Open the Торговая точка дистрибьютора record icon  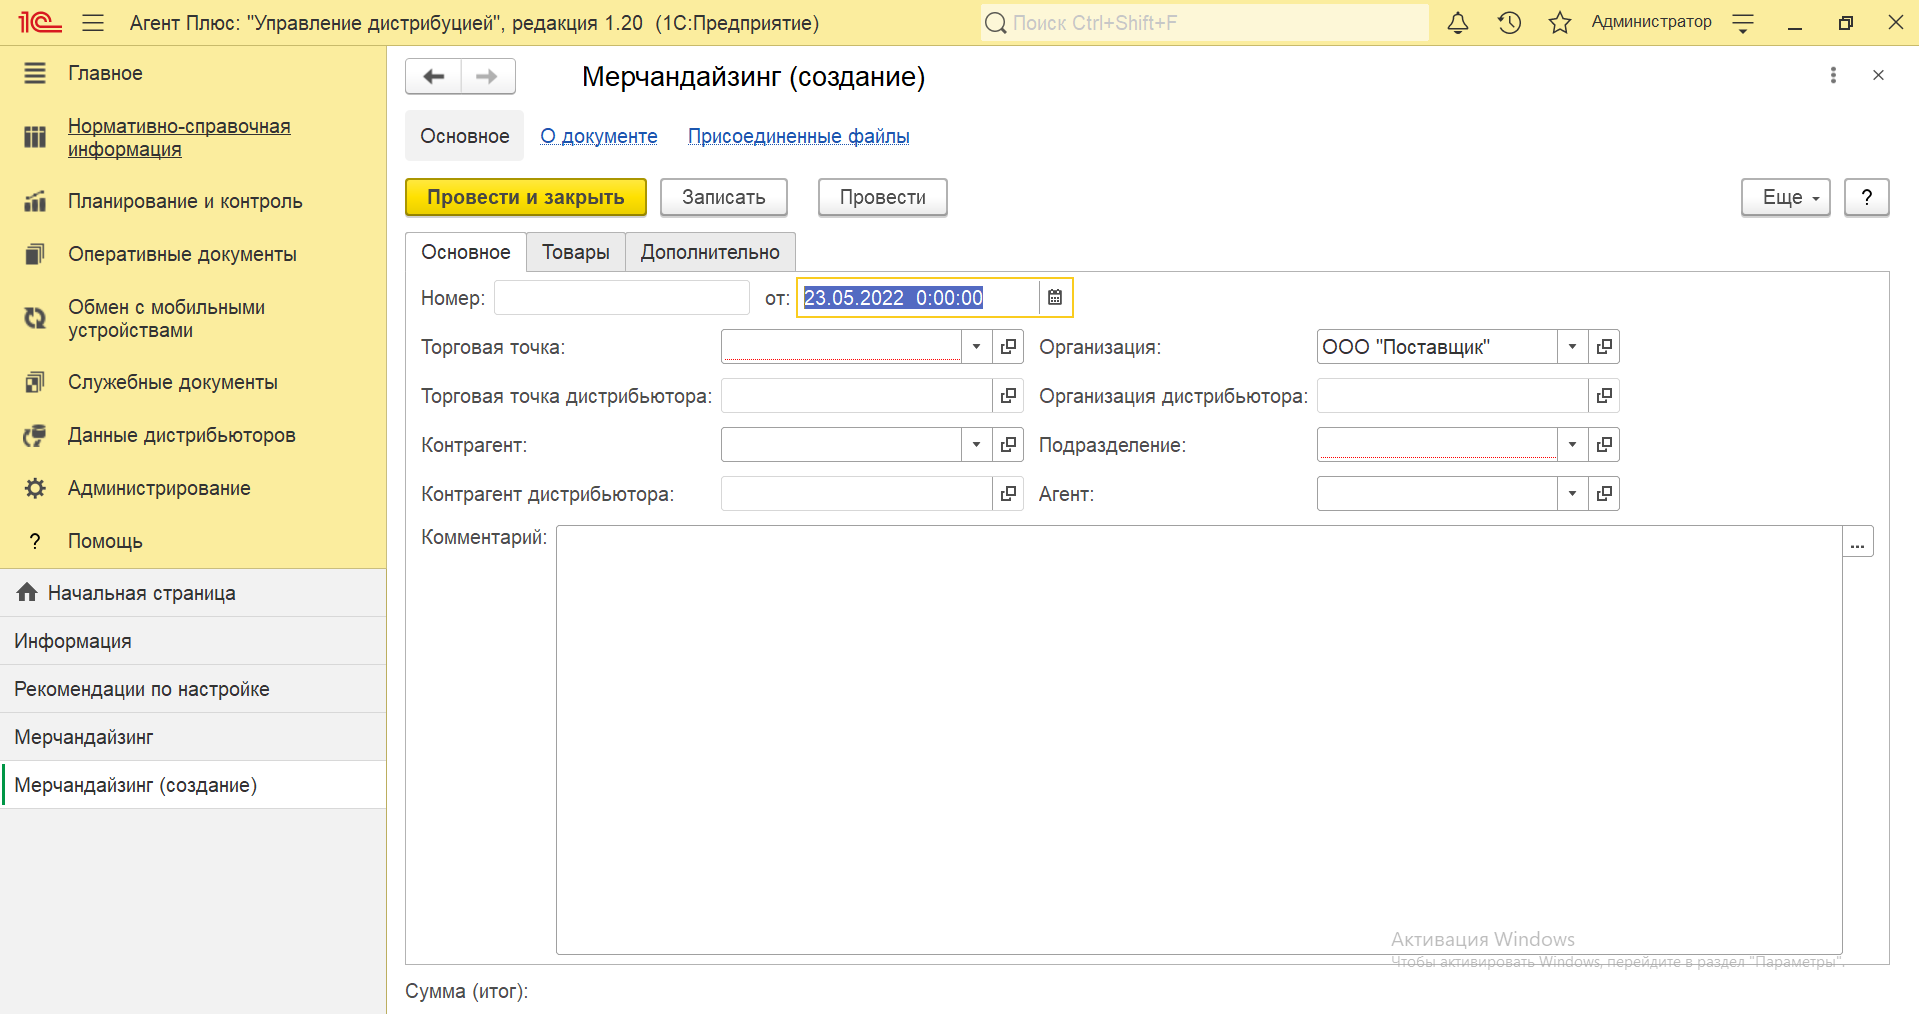1008,395
